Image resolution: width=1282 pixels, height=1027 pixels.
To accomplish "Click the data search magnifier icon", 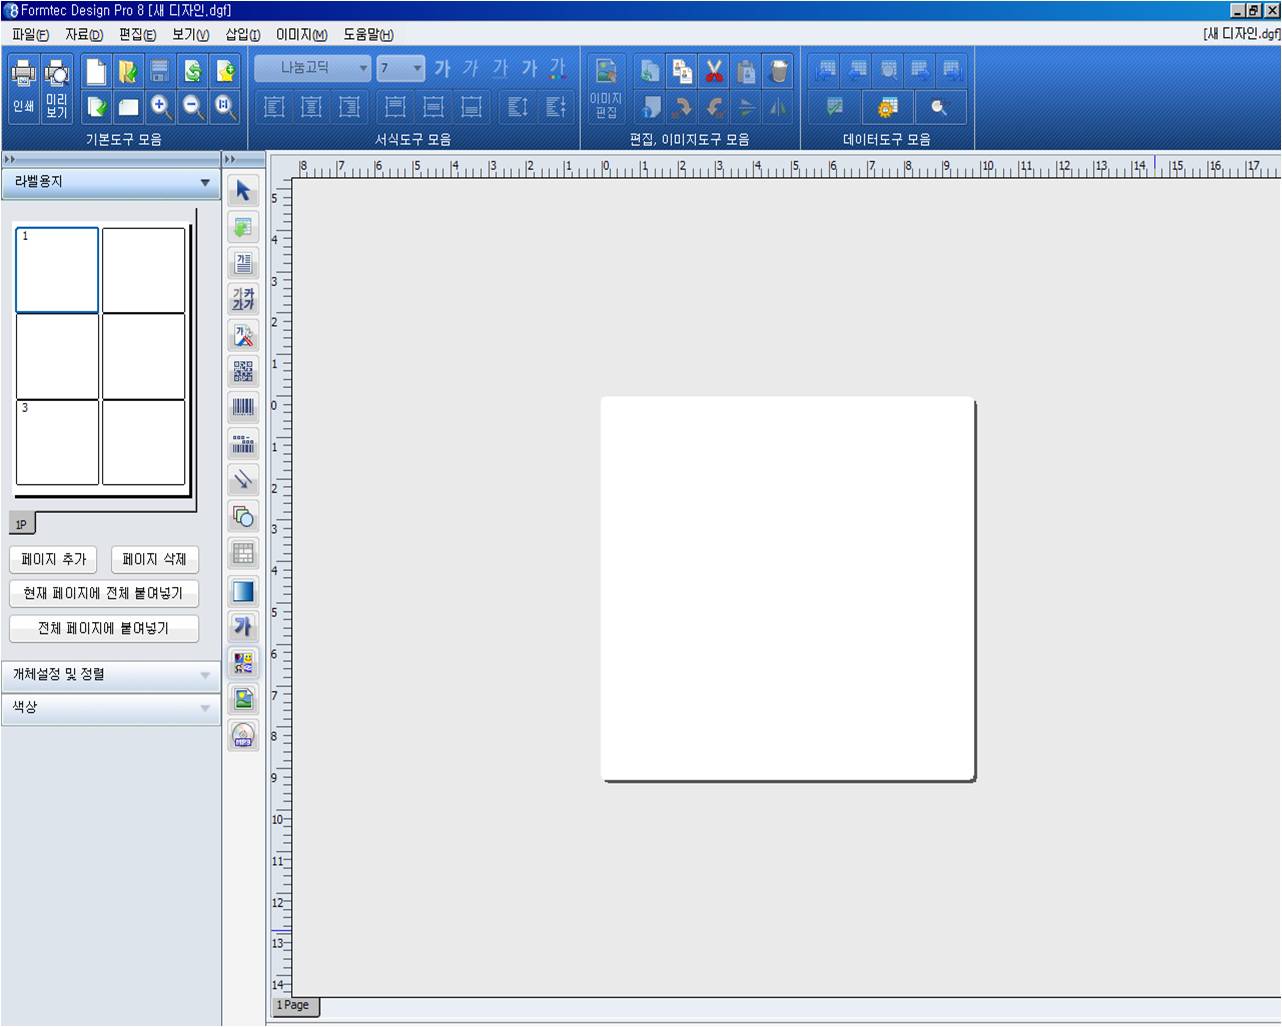I will click(x=939, y=107).
